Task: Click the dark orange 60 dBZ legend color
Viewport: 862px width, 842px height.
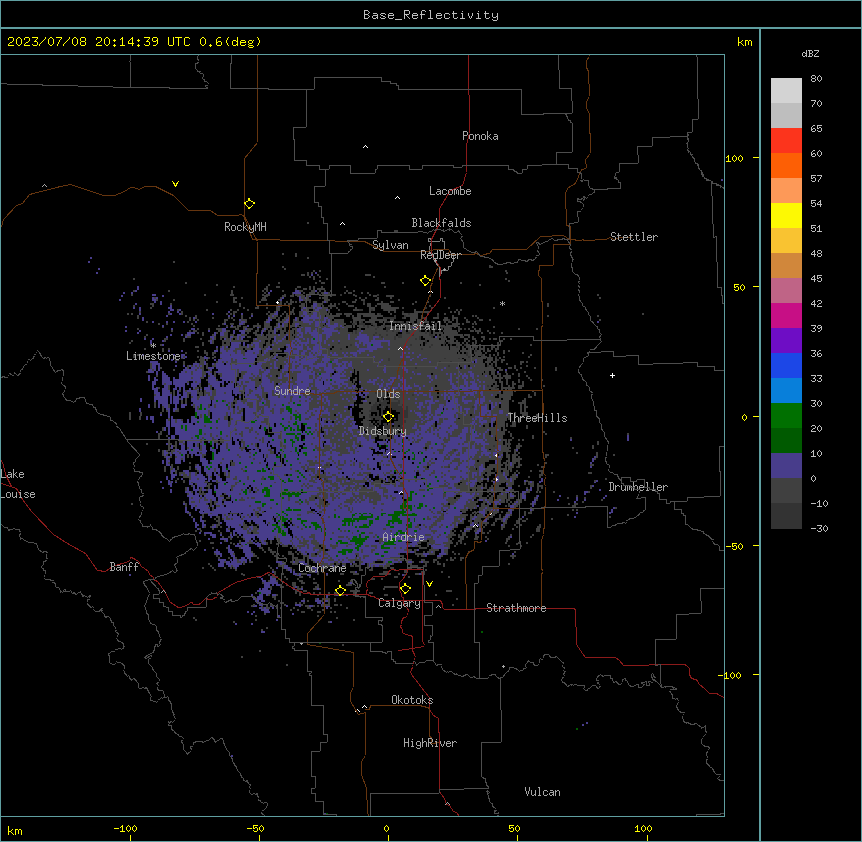Action: pyautogui.click(x=786, y=165)
